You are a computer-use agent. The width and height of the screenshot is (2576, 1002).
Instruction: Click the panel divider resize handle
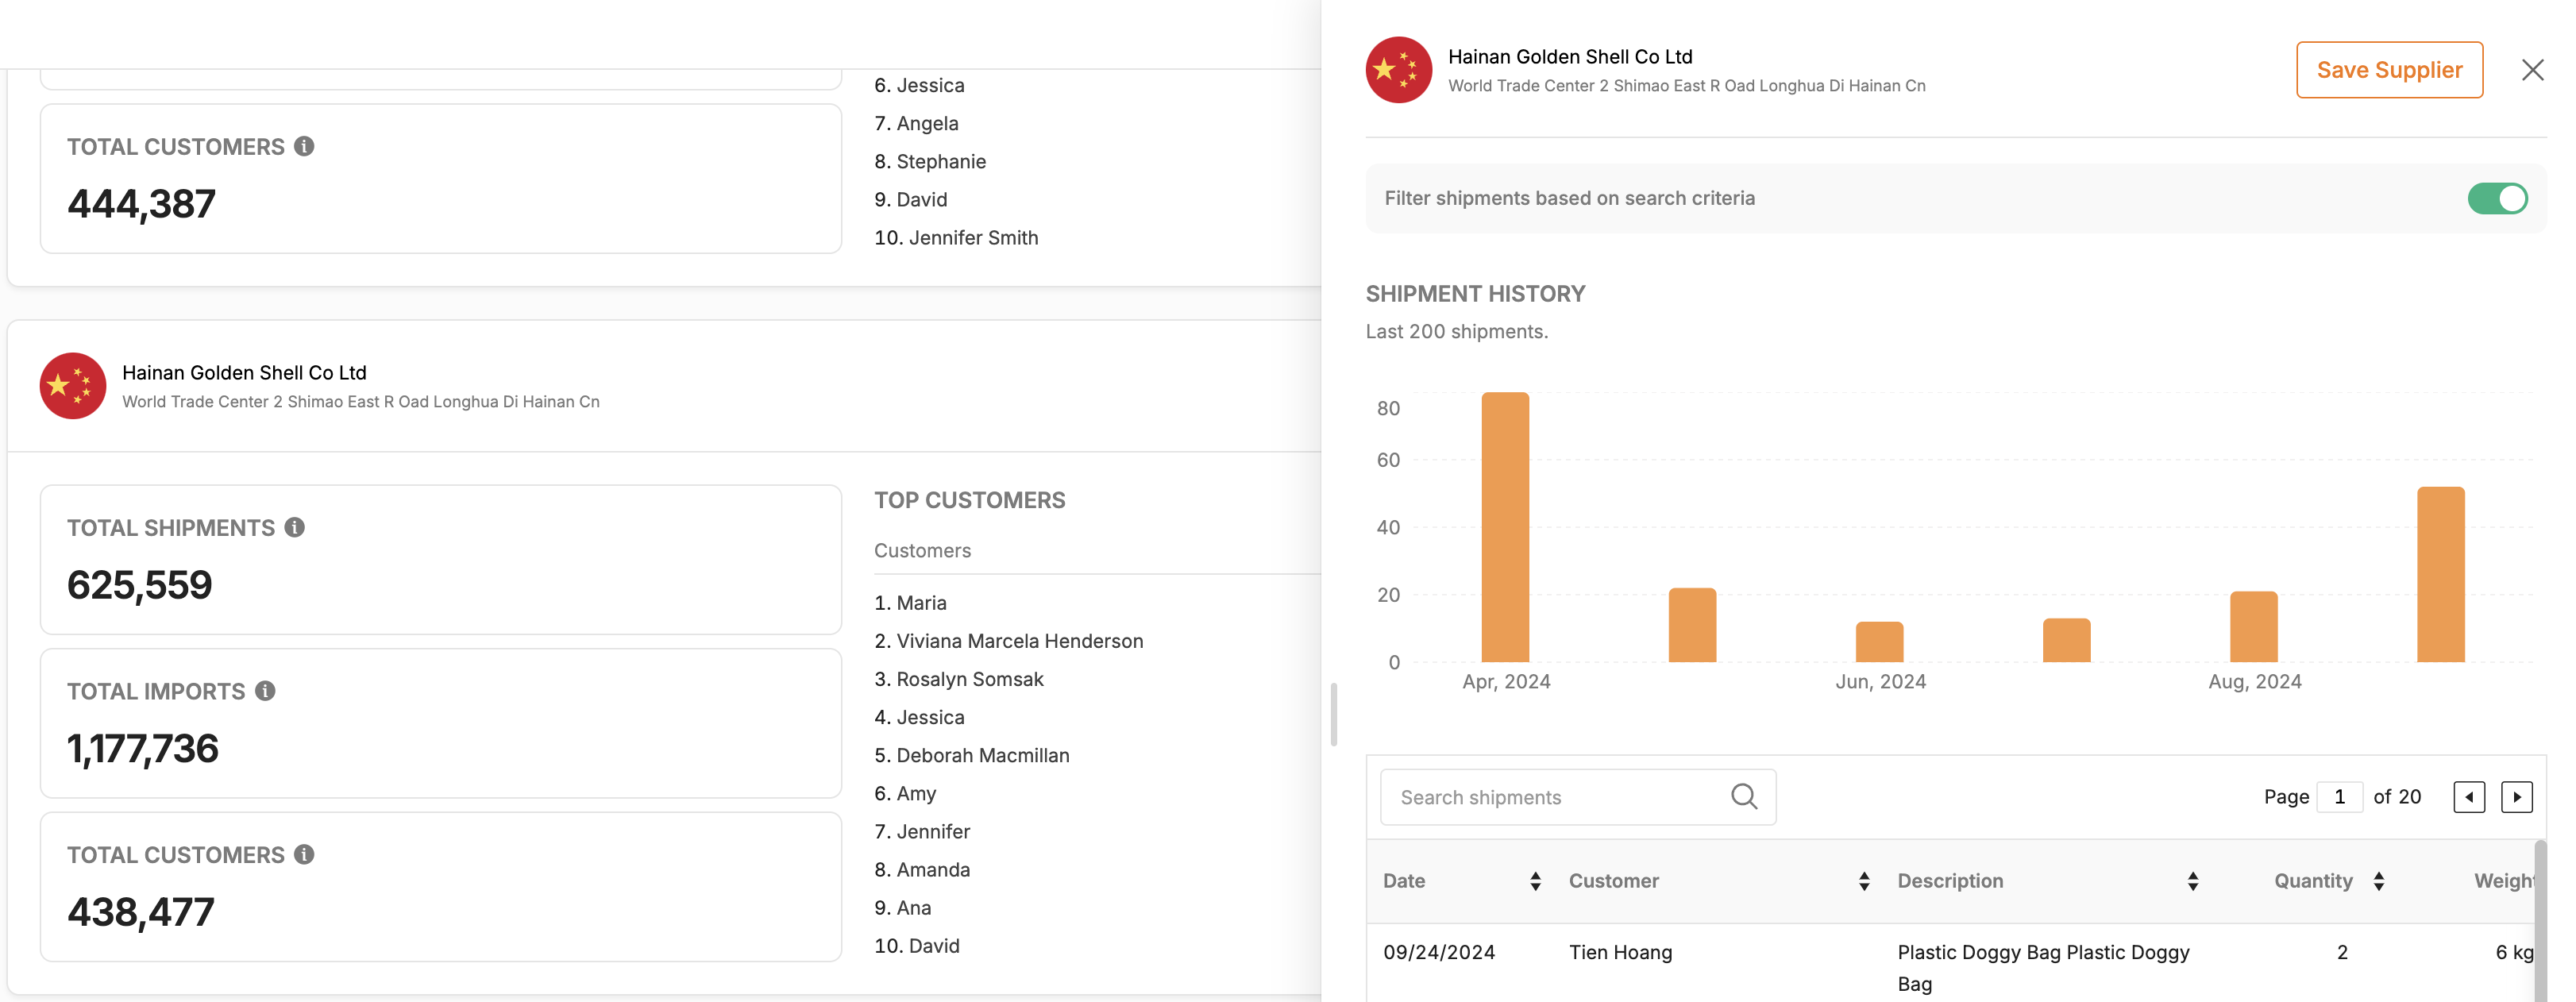[1333, 714]
